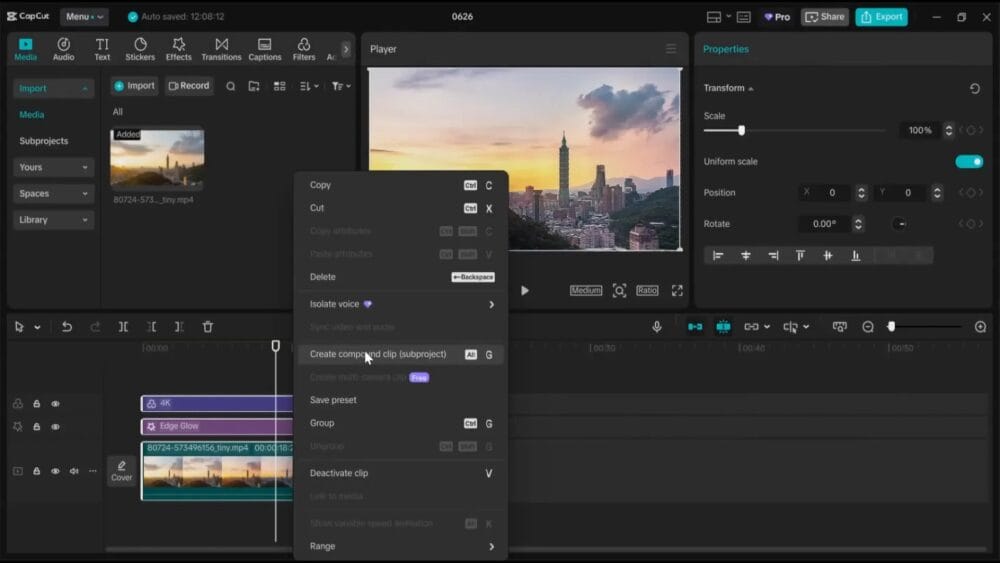
Task: Expand the Range submenu arrow
Action: (491, 547)
